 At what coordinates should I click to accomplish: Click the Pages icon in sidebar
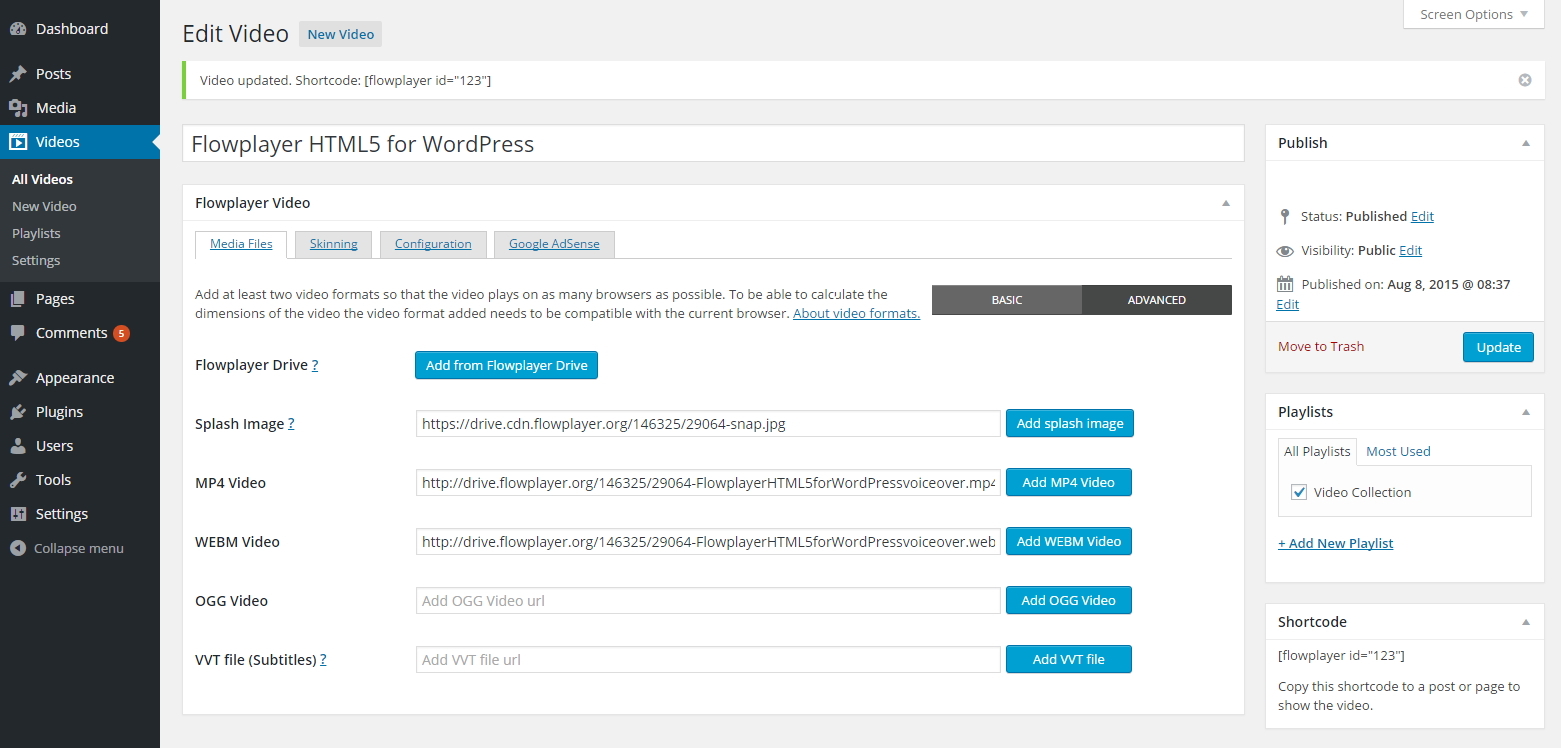pos(18,299)
